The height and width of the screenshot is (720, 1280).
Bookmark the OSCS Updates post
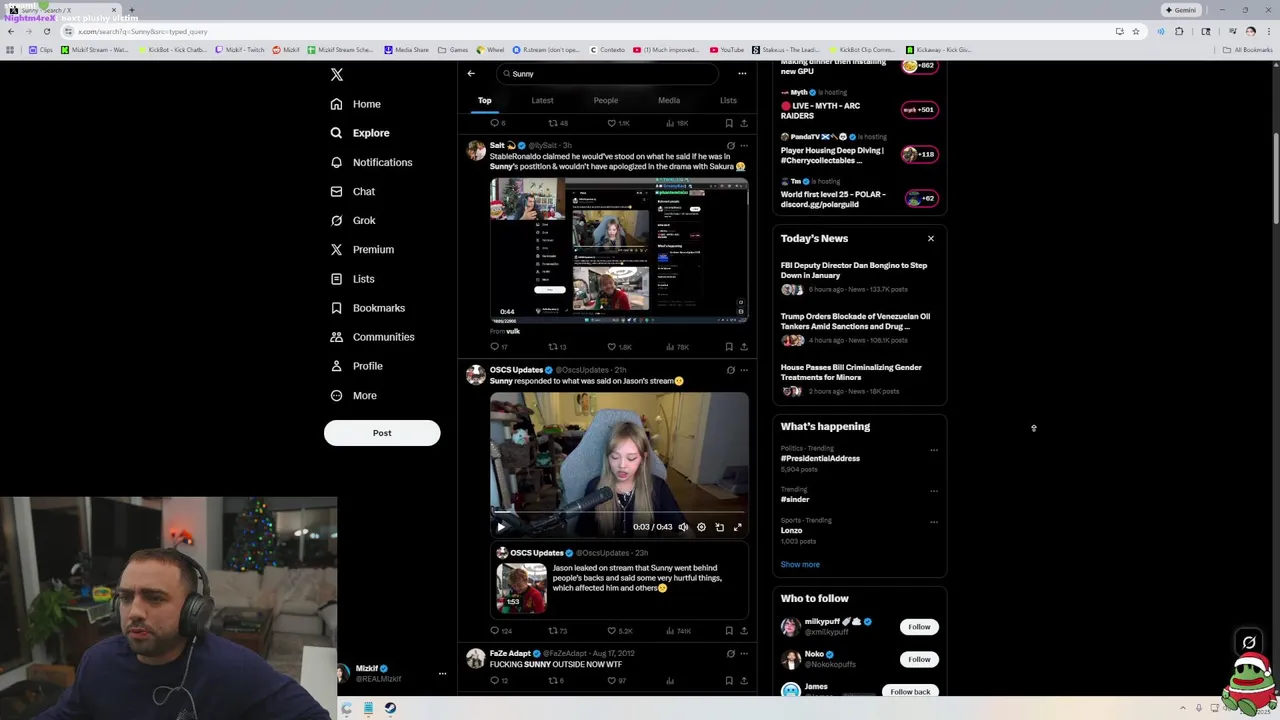pyautogui.click(x=729, y=631)
